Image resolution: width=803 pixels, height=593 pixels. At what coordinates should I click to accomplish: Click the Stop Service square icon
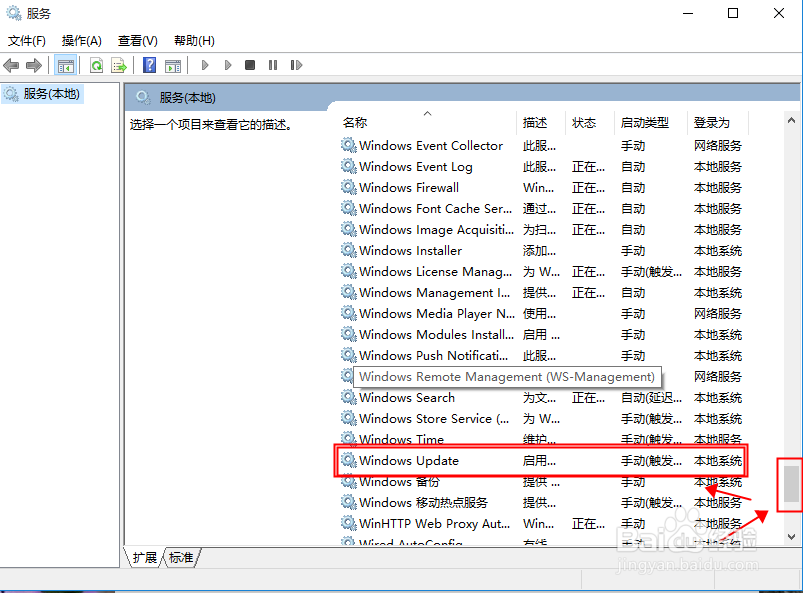250,65
